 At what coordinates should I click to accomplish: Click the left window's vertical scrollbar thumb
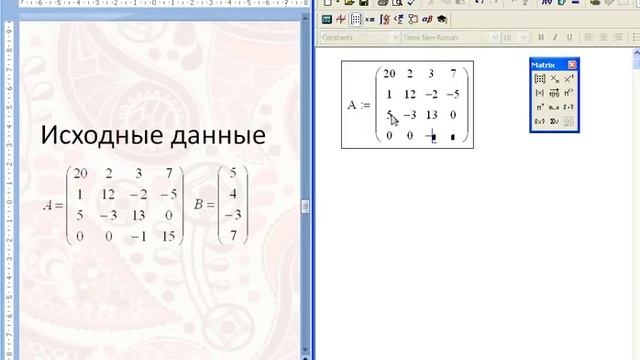[x=305, y=207]
